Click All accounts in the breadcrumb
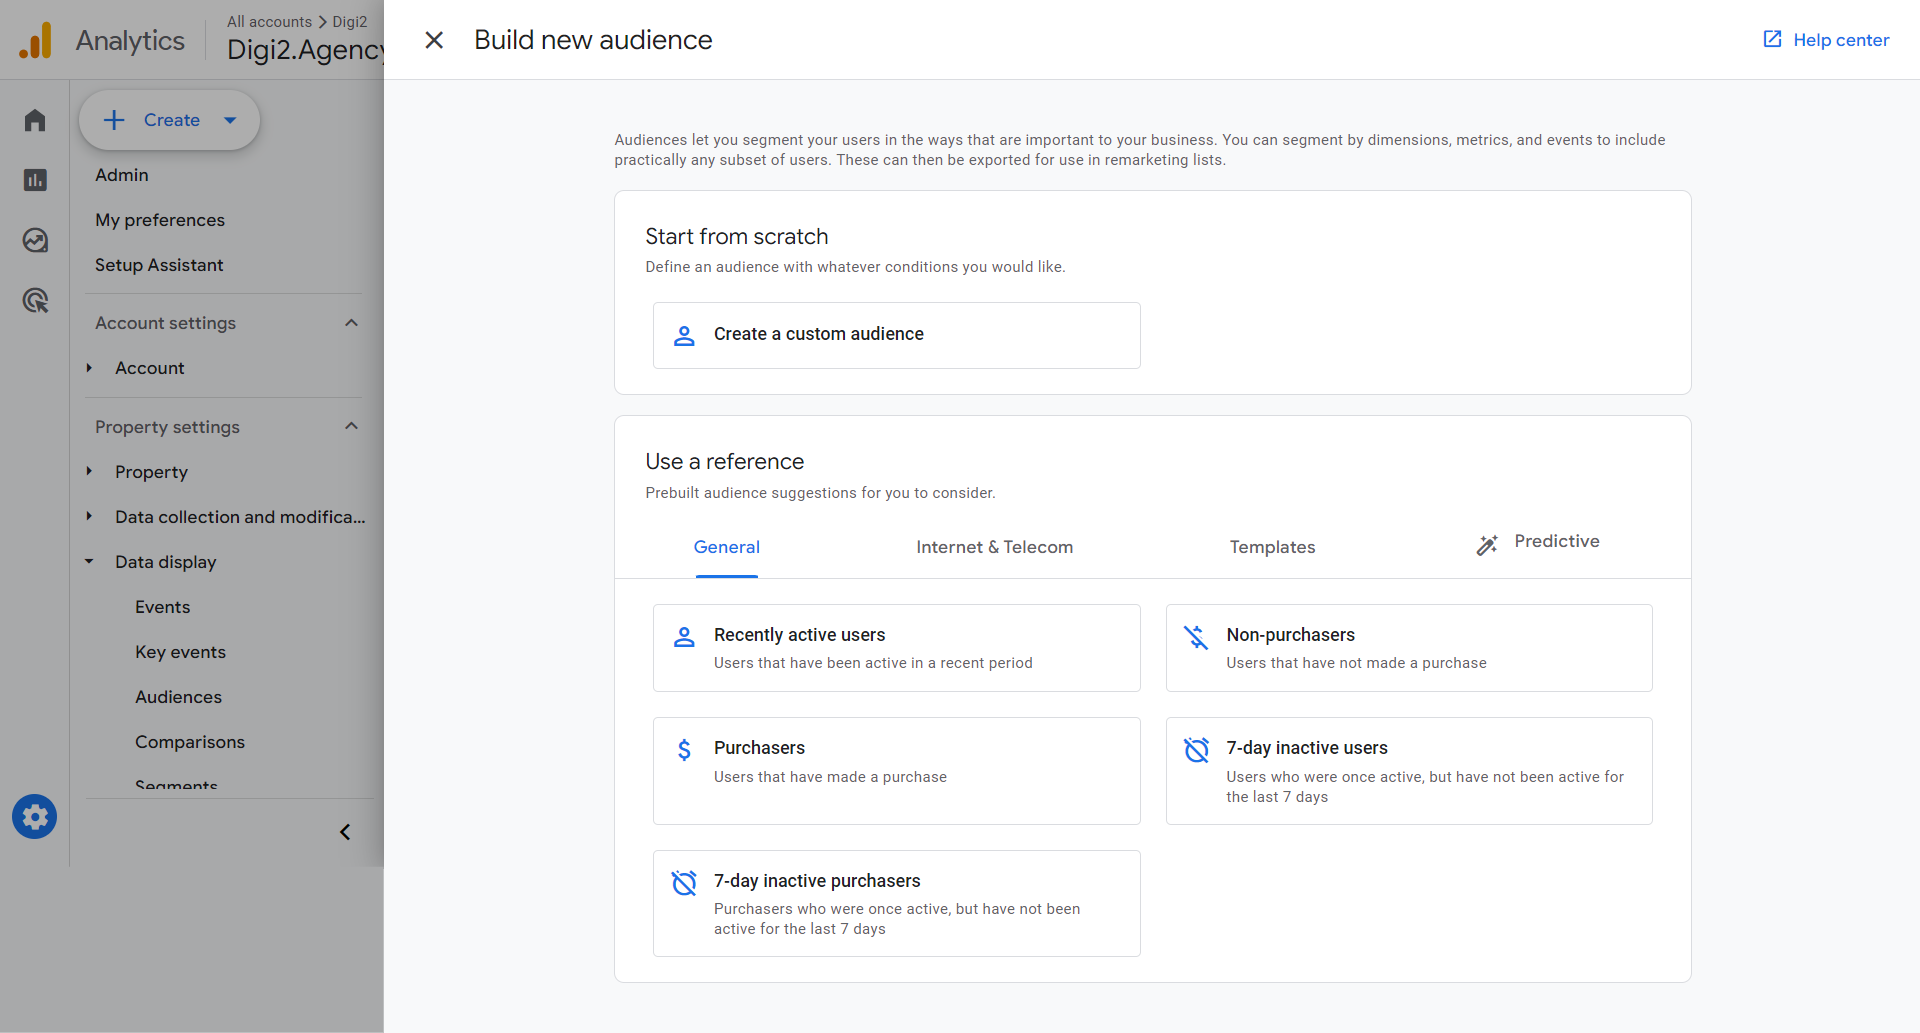The width and height of the screenshot is (1920, 1033). point(269,21)
